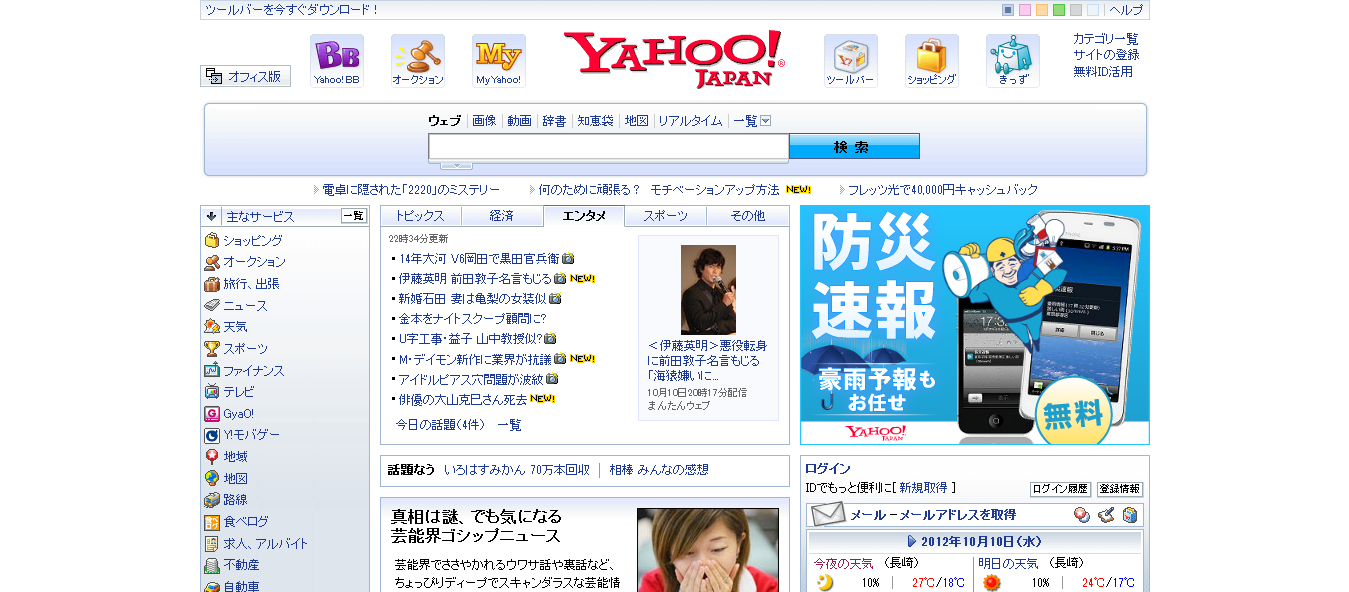Open 路線 in the services sidebar
The width and height of the screenshot is (1349, 592).
(x=235, y=500)
